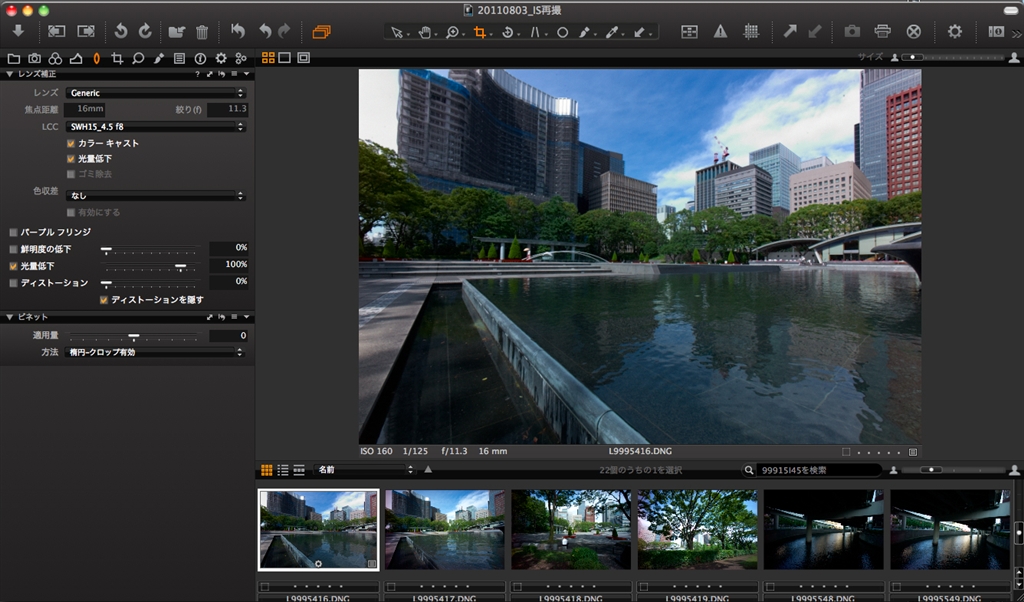1024x602 pixels.
Task: Click the trash delete icon
Action: (x=202, y=32)
